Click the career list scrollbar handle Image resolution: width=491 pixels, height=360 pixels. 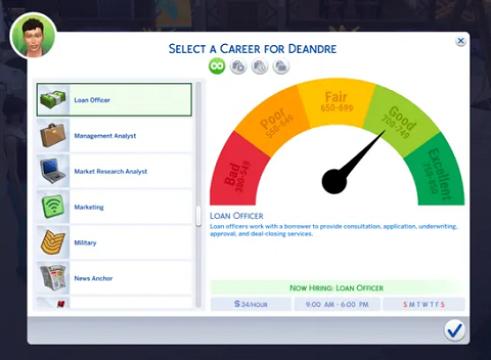click(198, 216)
